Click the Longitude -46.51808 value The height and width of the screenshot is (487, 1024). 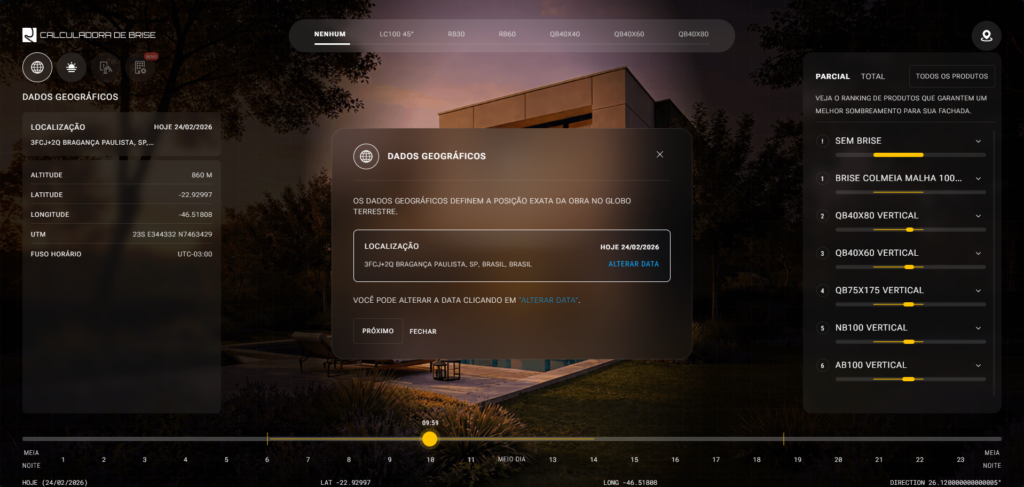195,215
